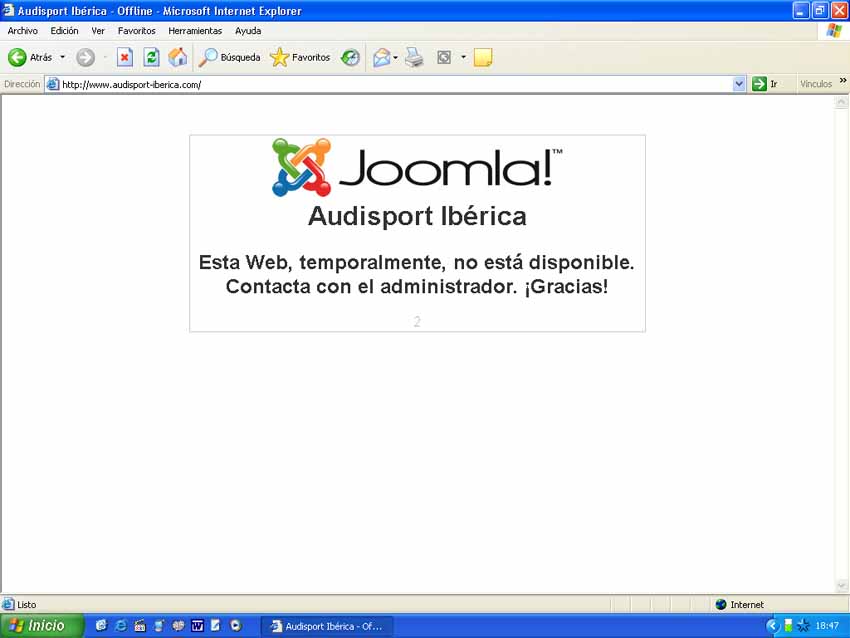Click the Joomla! logo image
The image size is (850, 638).
pyautogui.click(x=417, y=167)
